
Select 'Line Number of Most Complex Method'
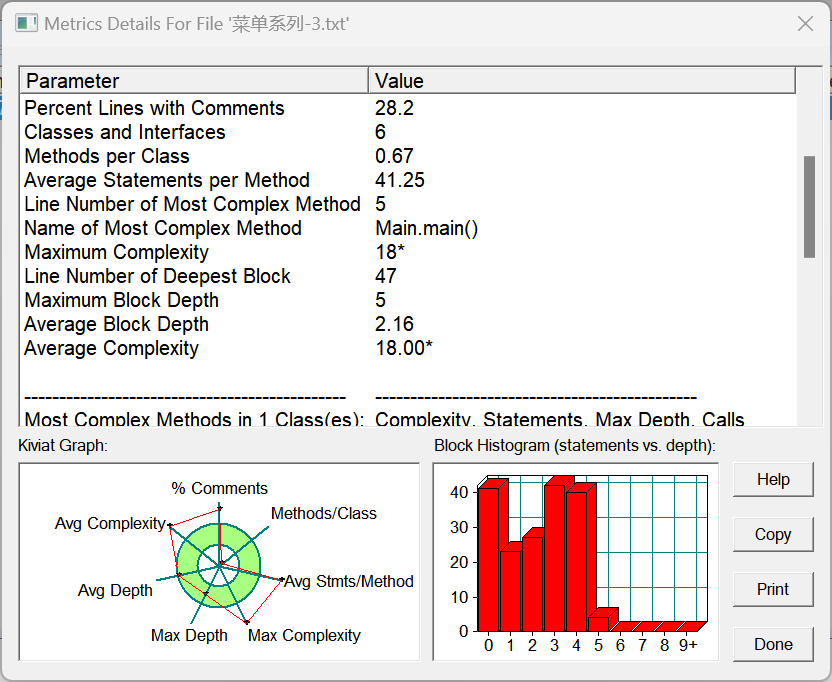(408, 204)
